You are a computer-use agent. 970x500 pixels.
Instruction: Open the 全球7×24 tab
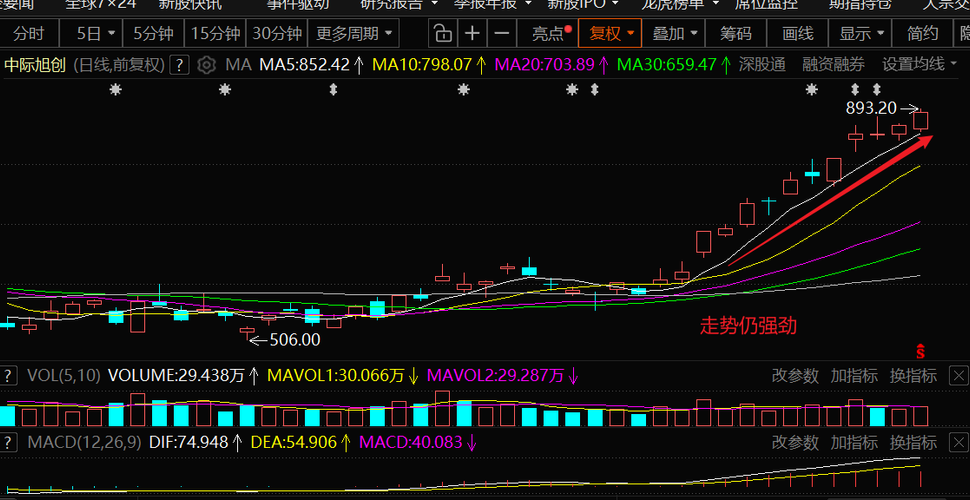point(101,5)
